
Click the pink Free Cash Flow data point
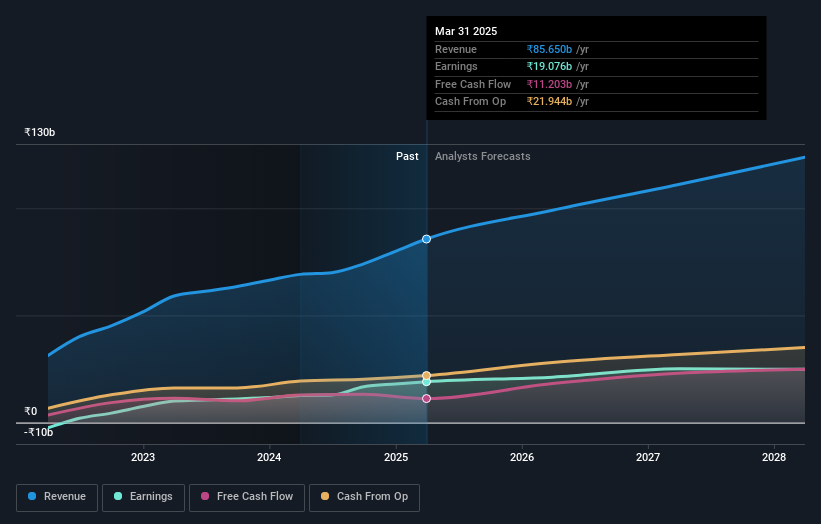point(427,399)
